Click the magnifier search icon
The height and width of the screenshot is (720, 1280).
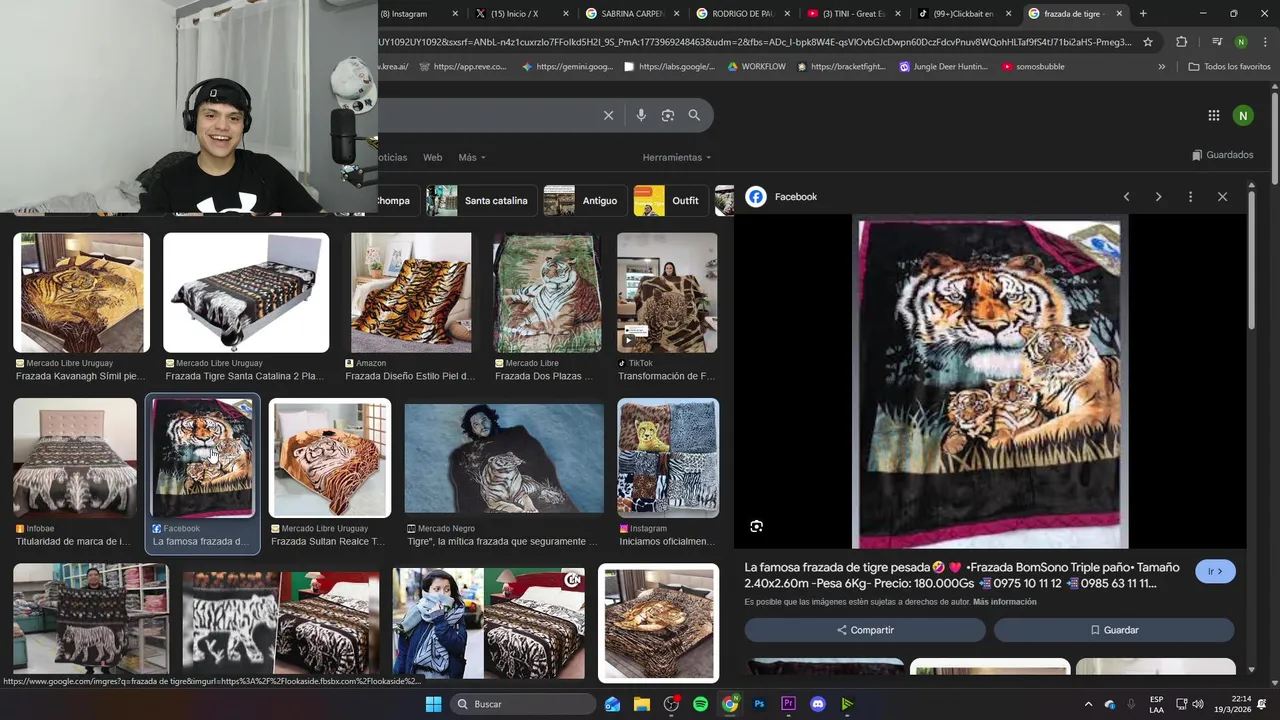coord(694,115)
